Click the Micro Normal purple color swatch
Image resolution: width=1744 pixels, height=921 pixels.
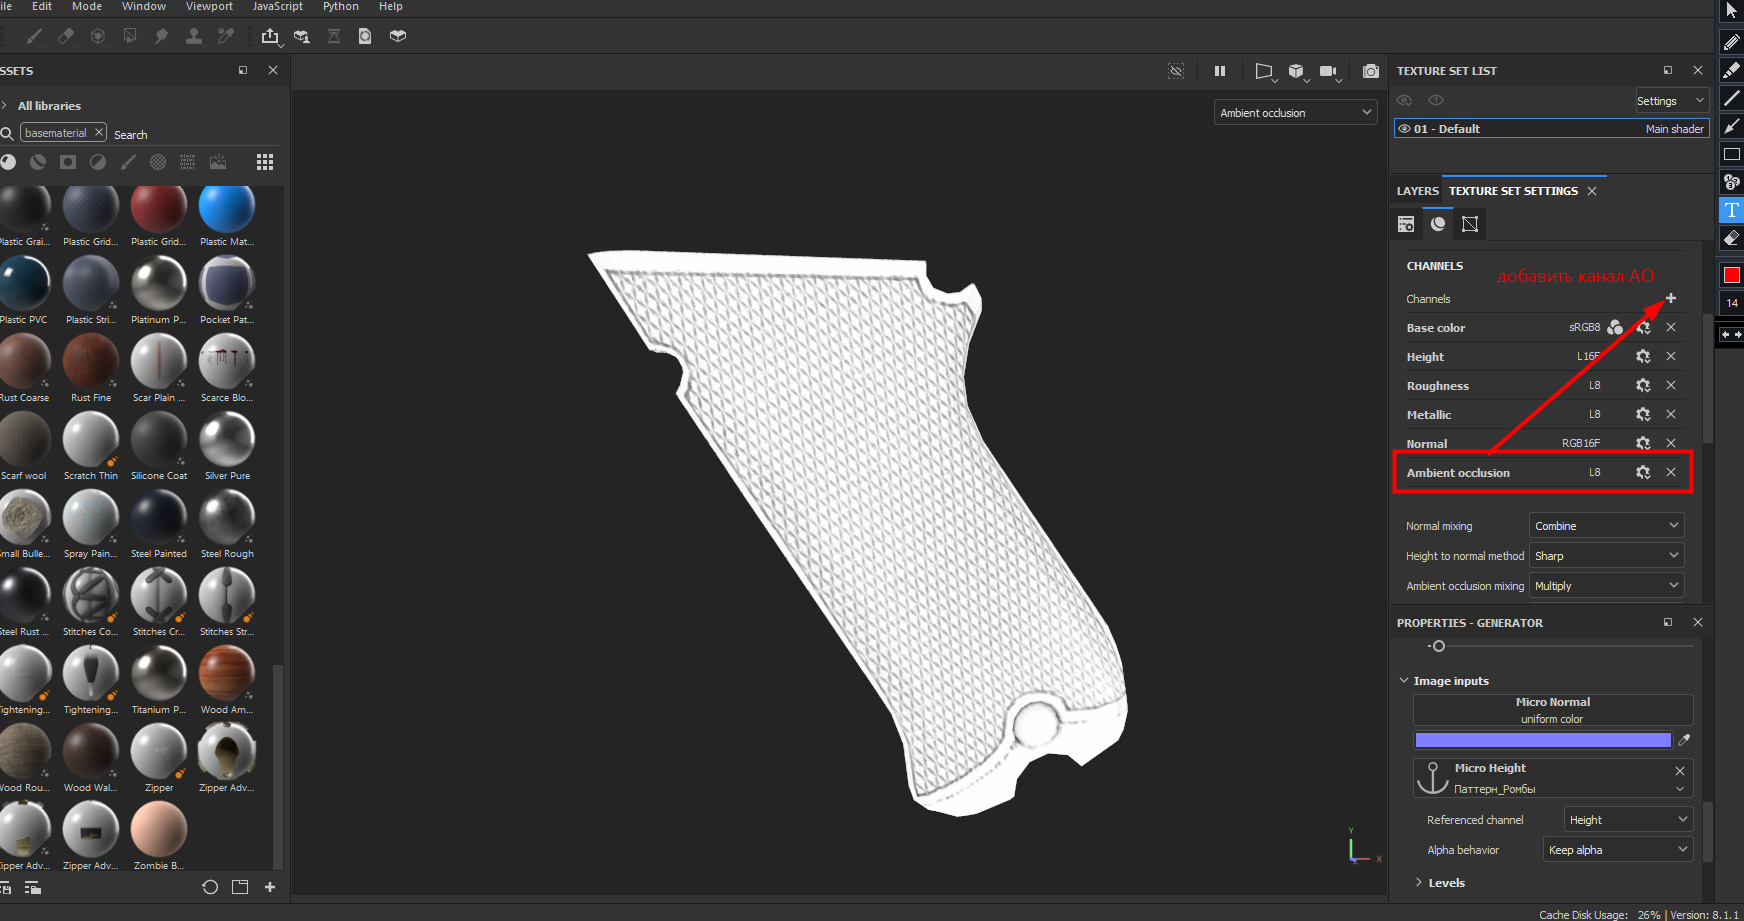pos(1543,740)
